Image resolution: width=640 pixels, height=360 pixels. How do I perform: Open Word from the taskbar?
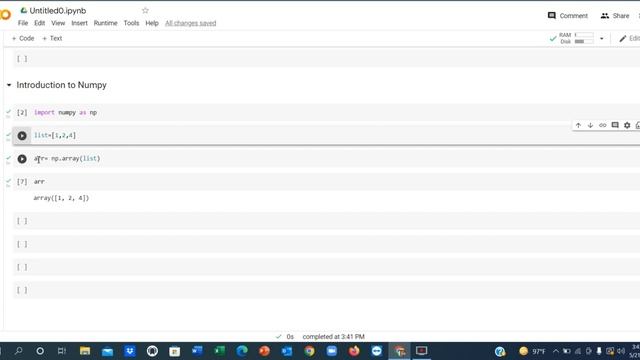pos(197,351)
